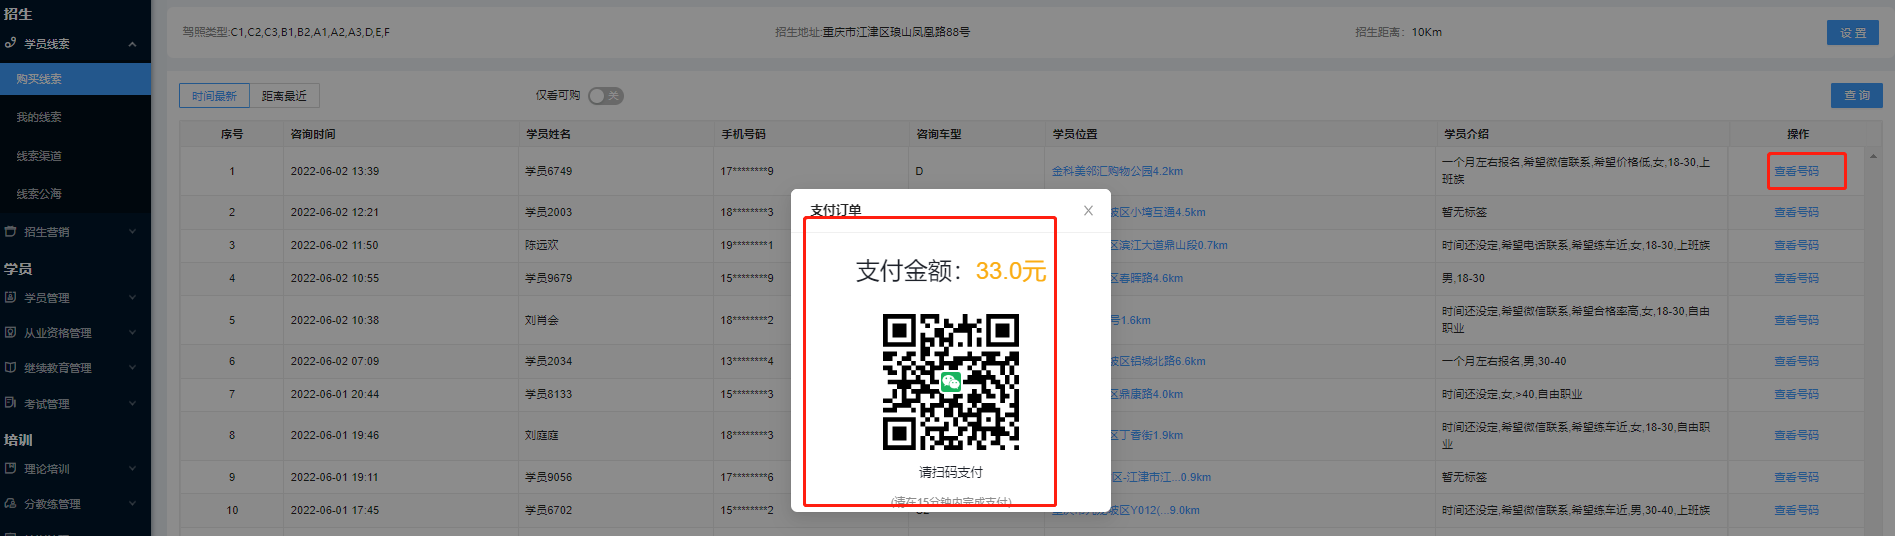The width and height of the screenshot is (1895, 536).
Task: Close the 支付订单 payment dialog
Action: 1088,210
